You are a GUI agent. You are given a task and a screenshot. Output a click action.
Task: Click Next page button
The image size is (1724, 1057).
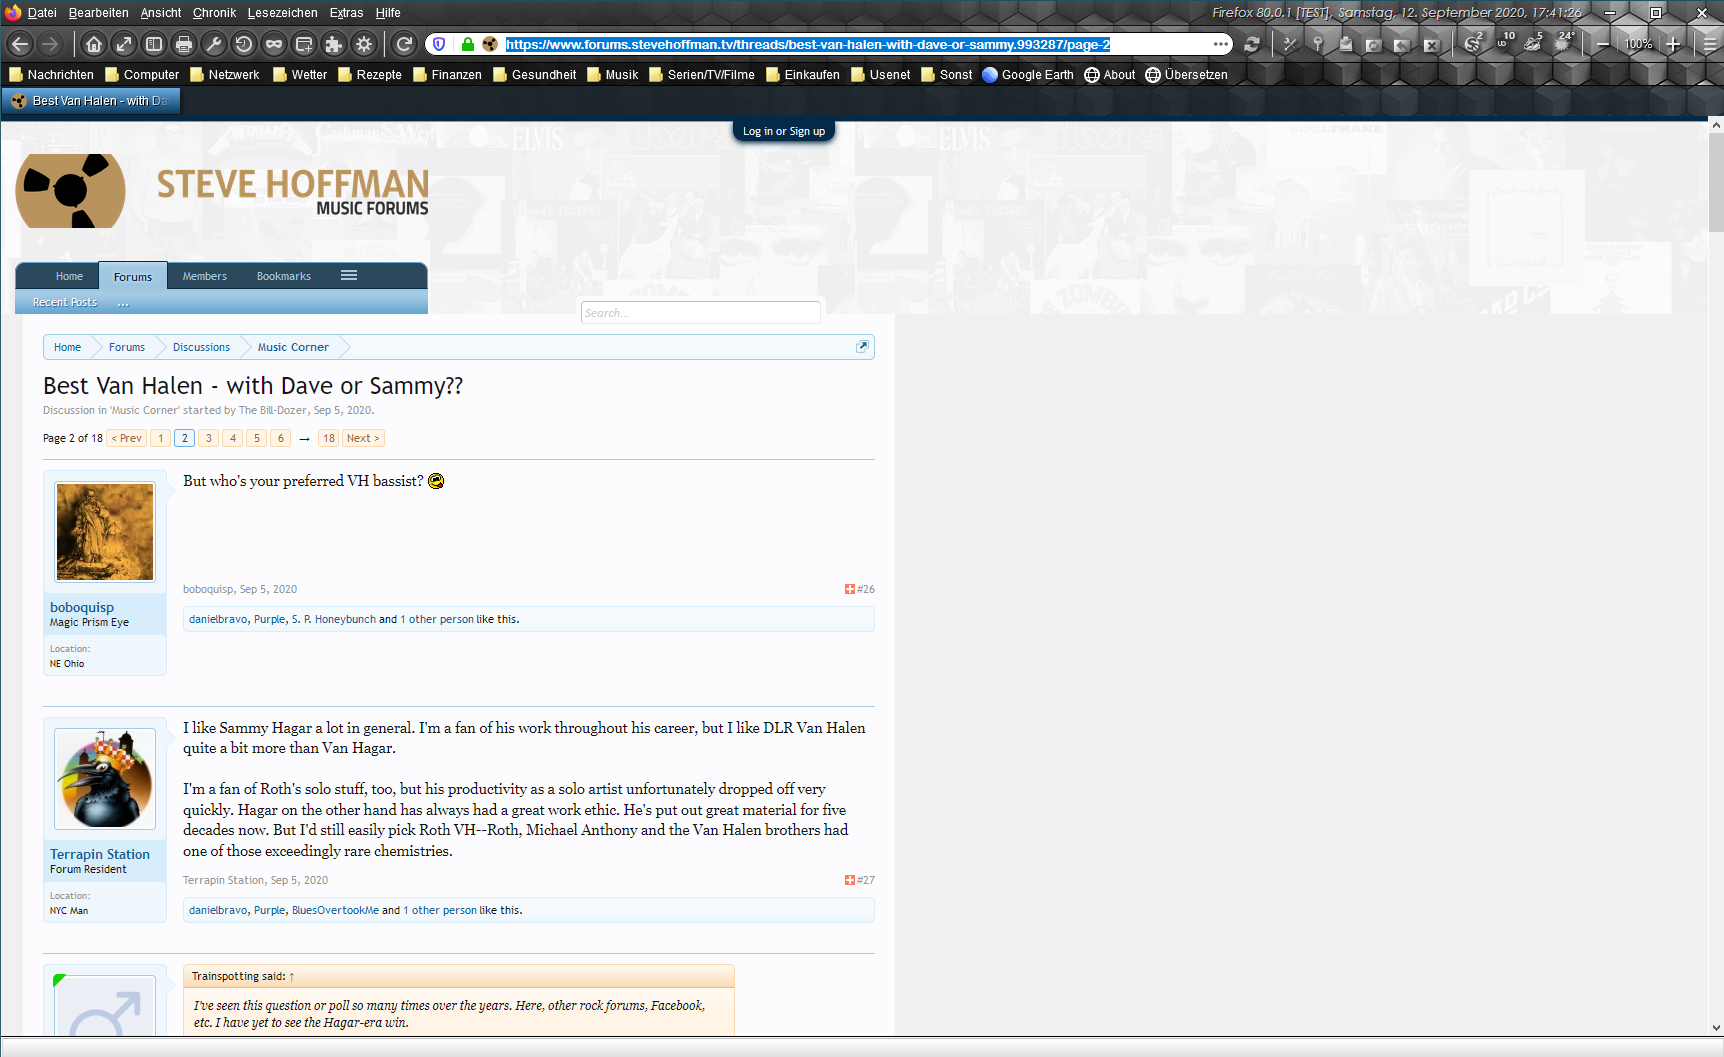(363, 438)
